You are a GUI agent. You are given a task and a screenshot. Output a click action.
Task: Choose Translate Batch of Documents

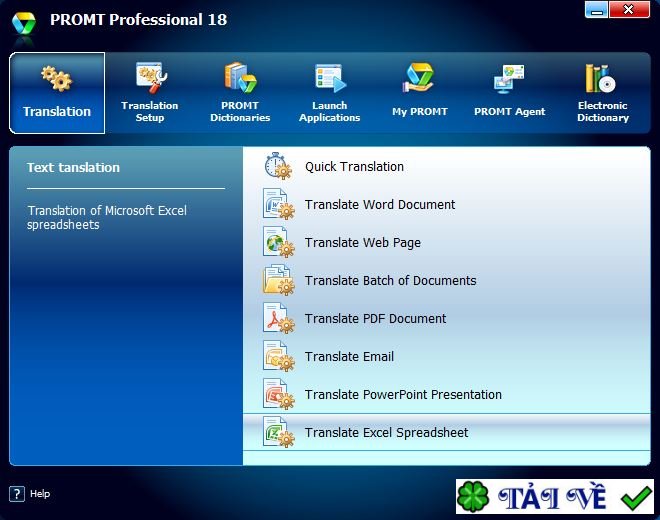(391, 280)
